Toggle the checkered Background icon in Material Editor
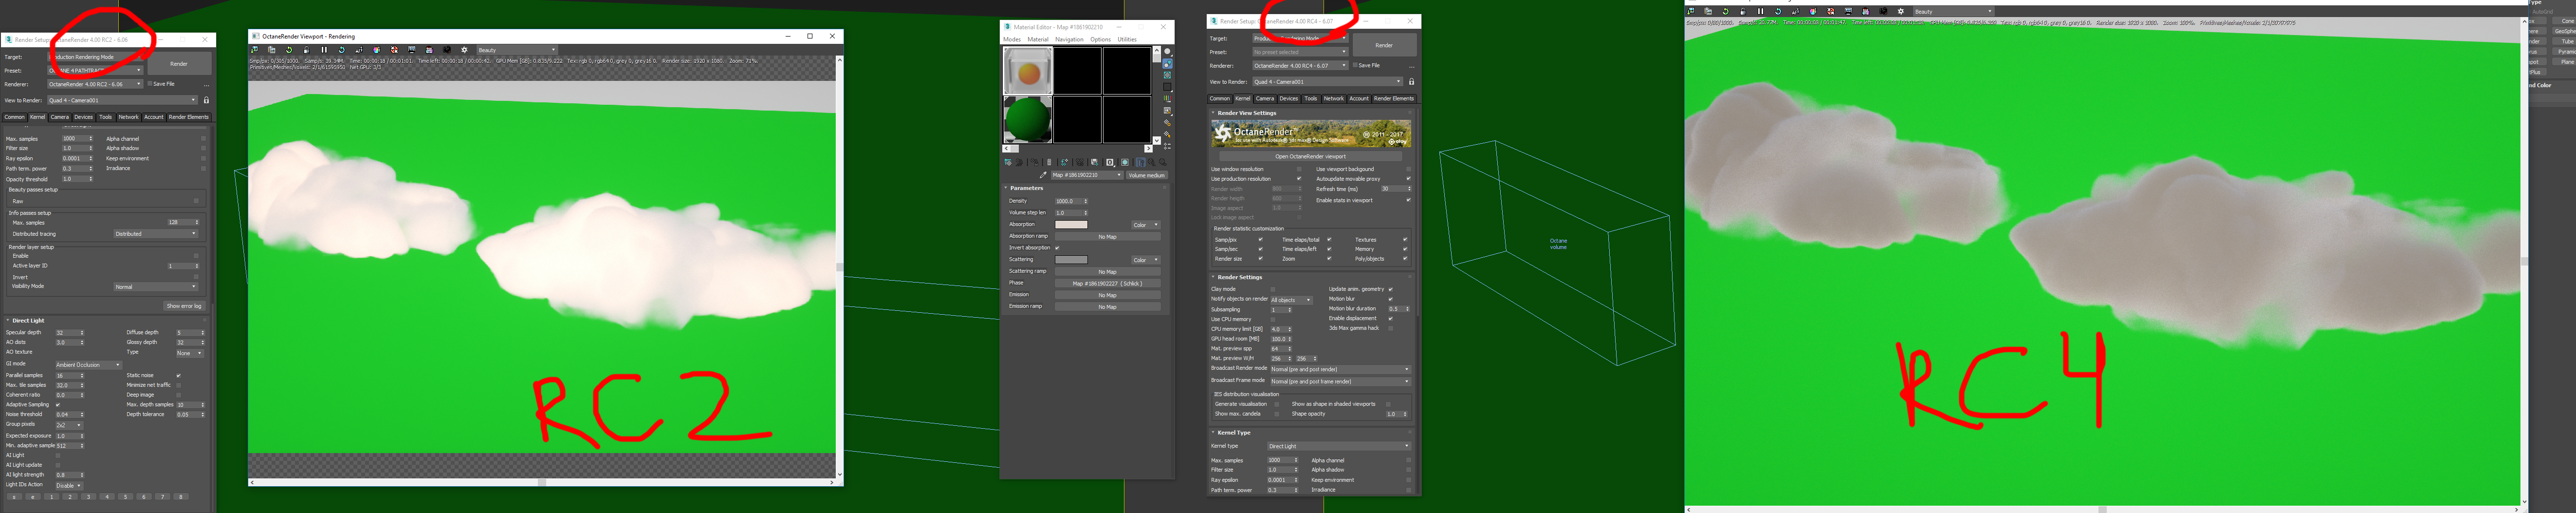This screenshot has width=2576, height=513. pos(1167,75)
